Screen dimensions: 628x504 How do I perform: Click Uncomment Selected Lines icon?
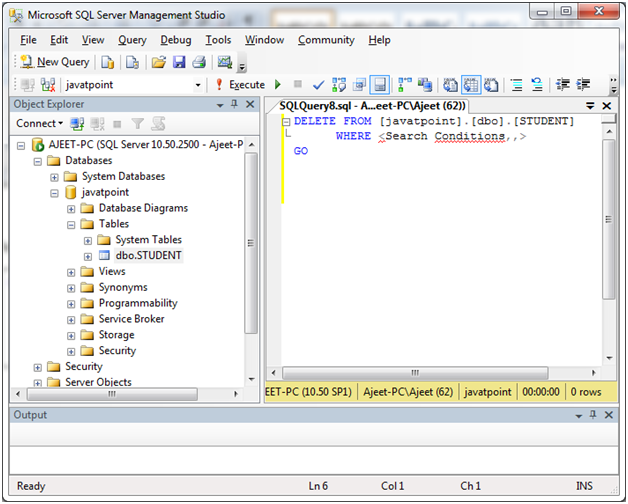pyautogui.click(x=537, y=85)
